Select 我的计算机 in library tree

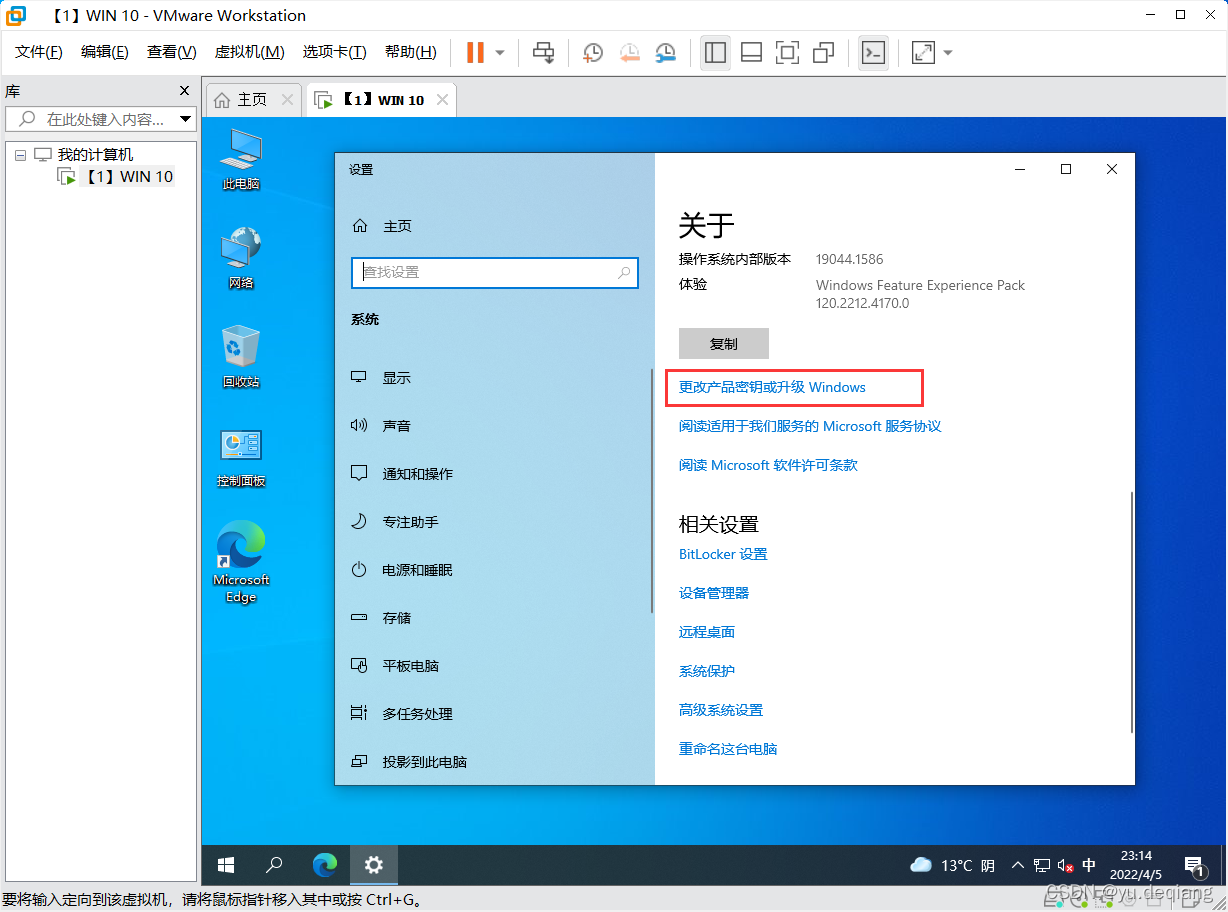coord(84,155)
